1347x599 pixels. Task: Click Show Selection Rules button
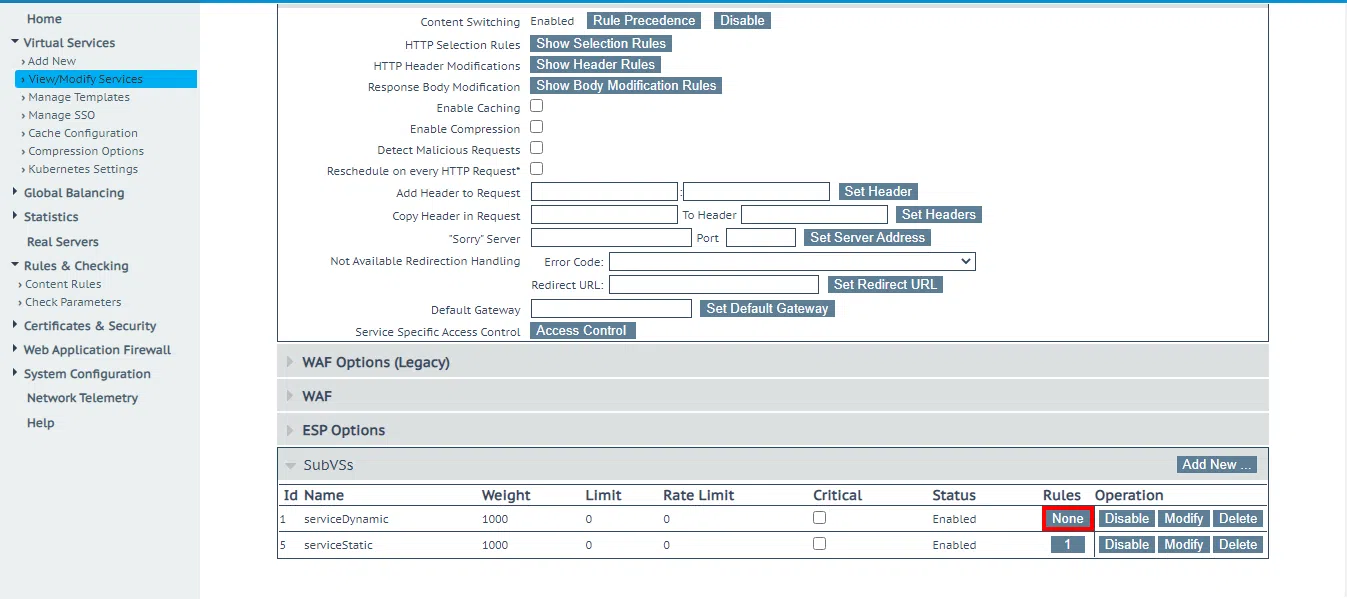600,43
